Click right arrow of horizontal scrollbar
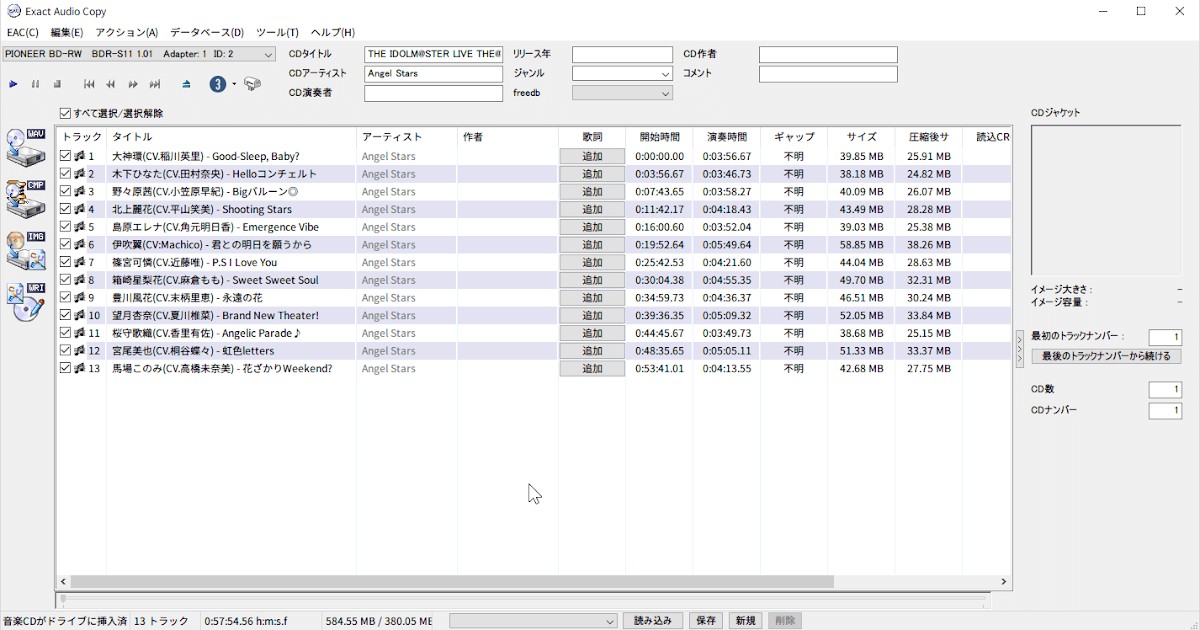Screen dimensions: 1200x630 point(1004,581)
